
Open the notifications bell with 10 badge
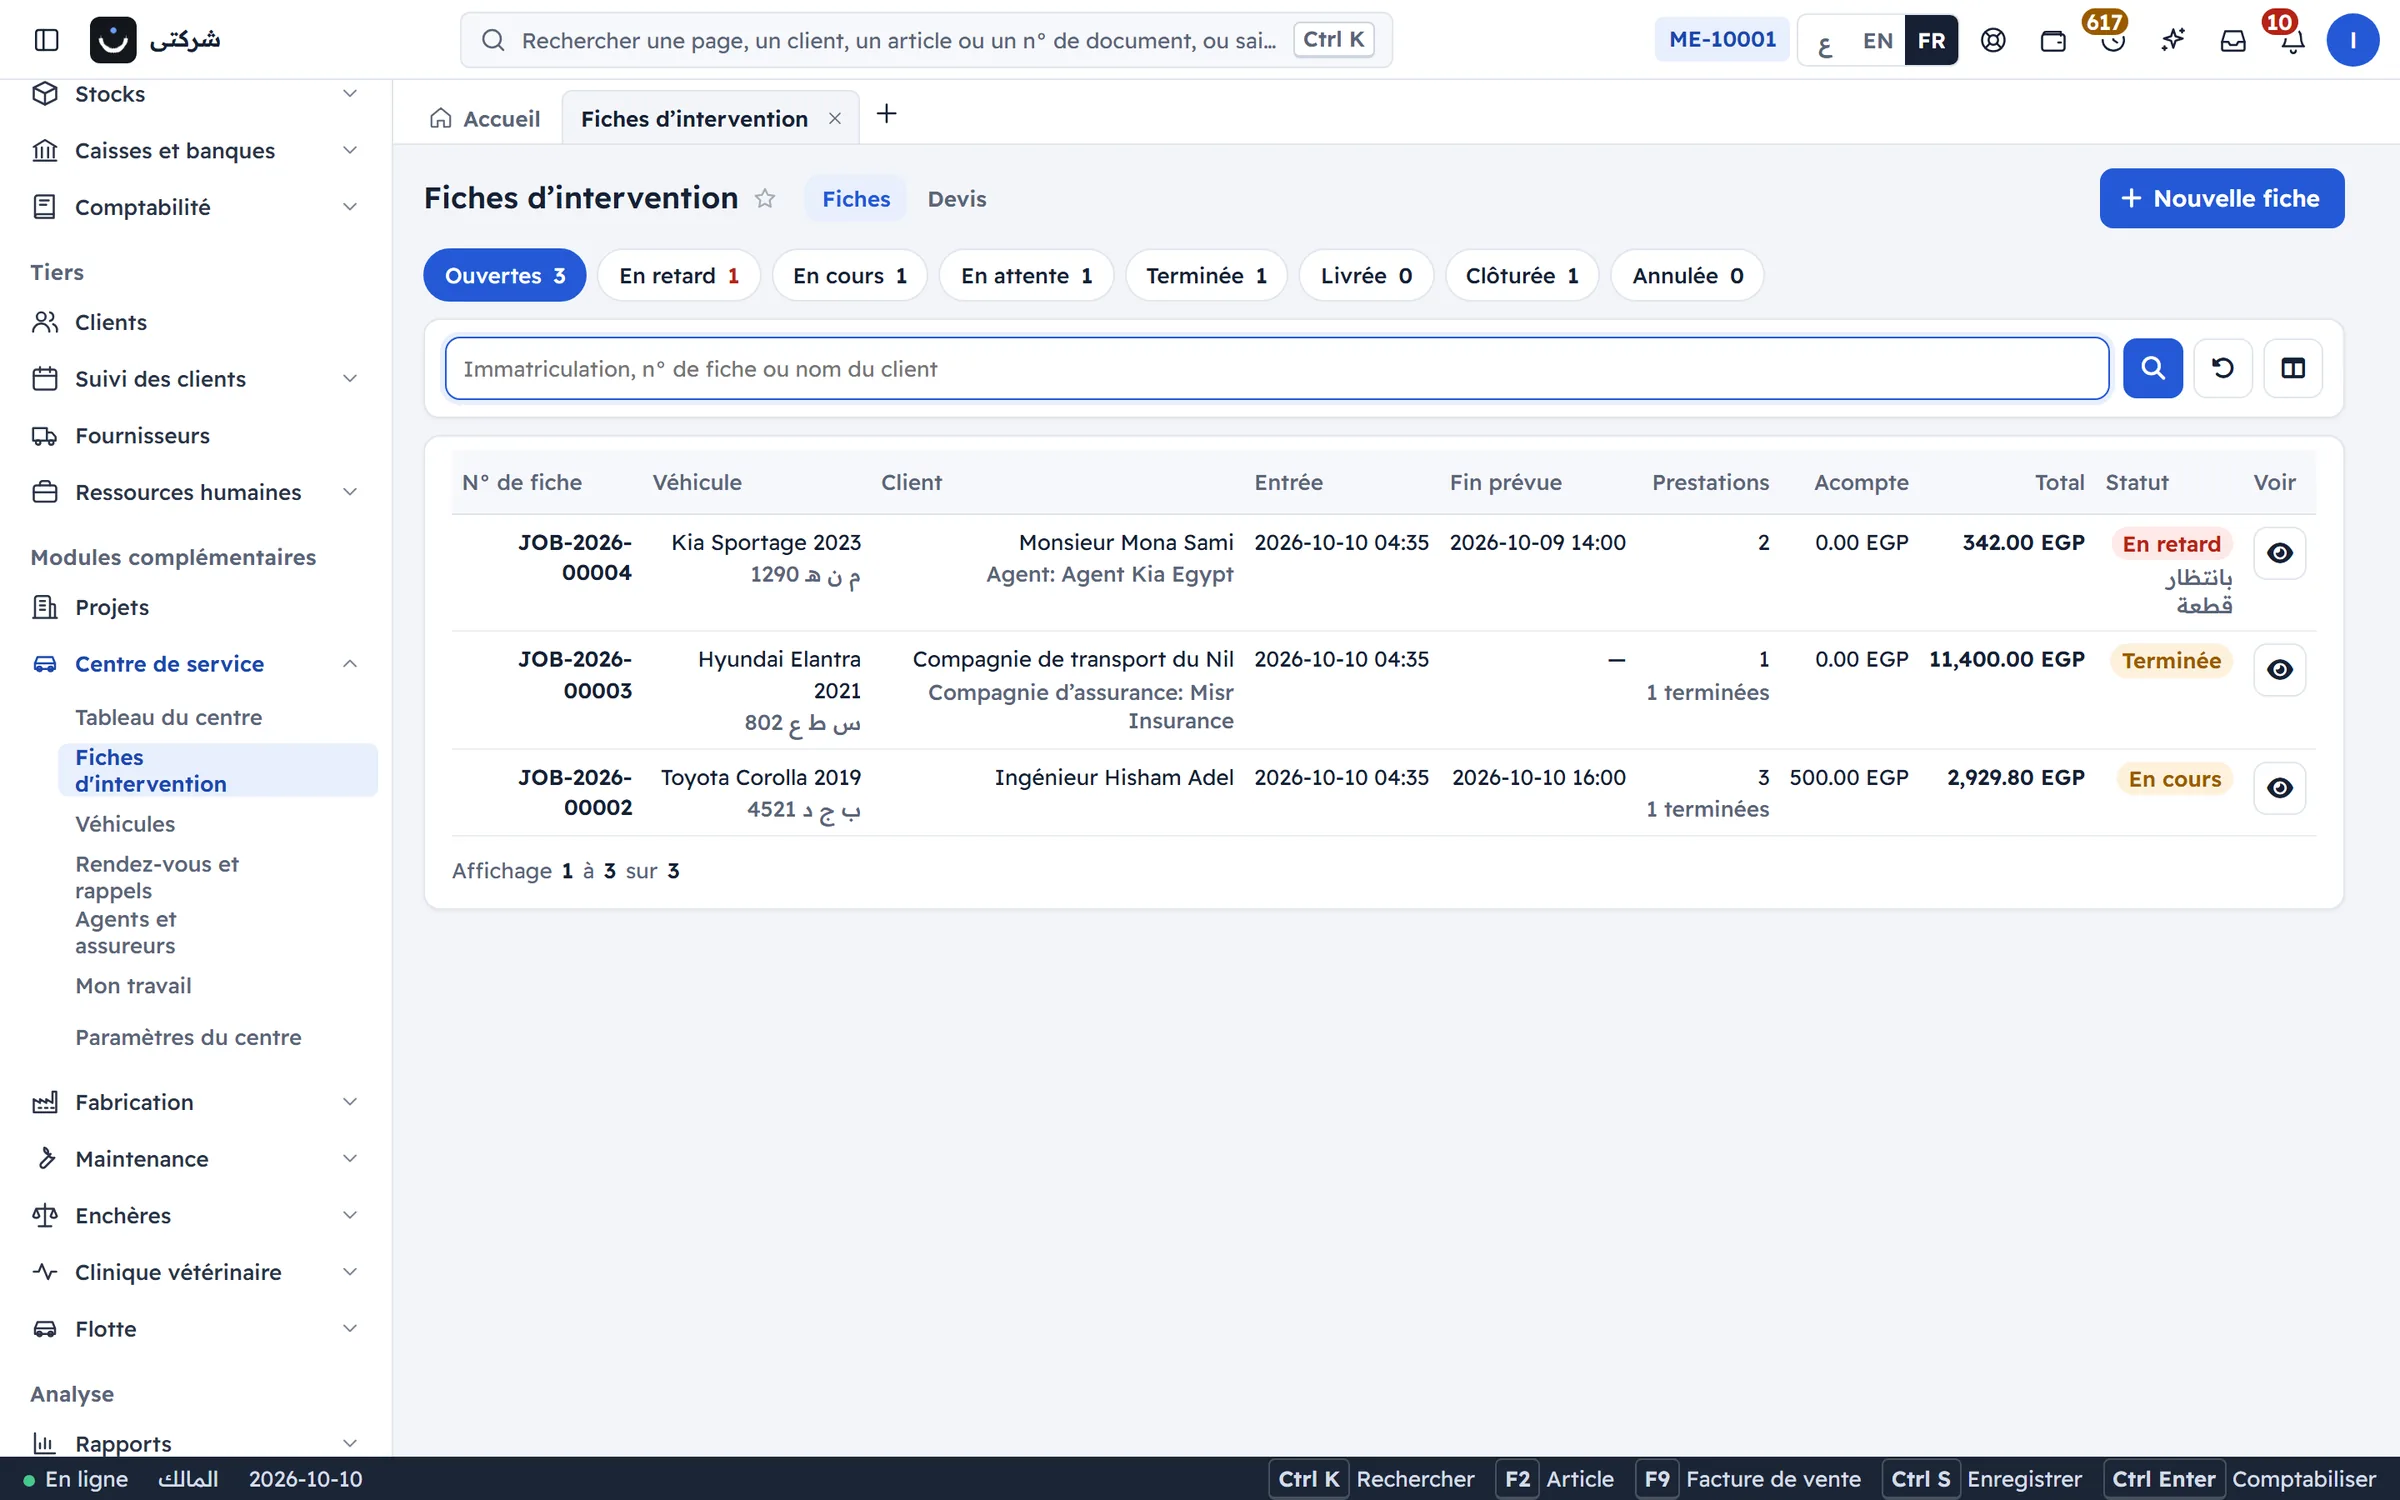click(x=2292, y=40)
